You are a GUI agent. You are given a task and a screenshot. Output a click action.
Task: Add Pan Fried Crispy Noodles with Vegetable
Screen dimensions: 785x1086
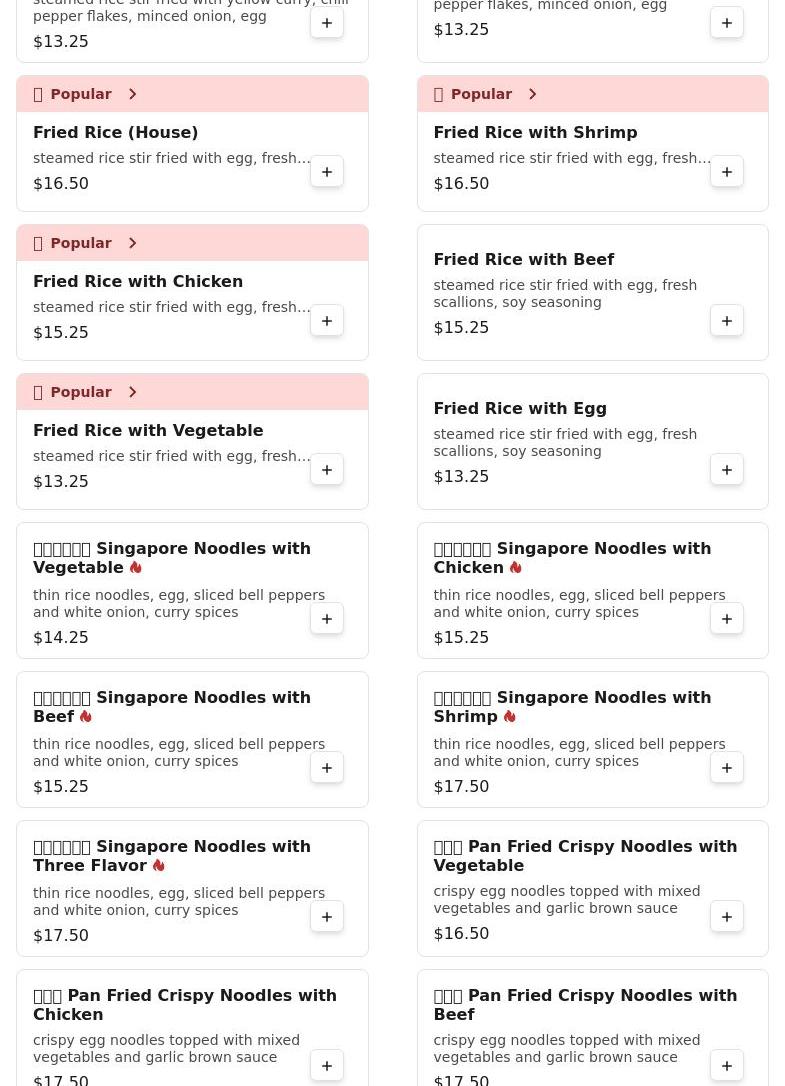727,917
